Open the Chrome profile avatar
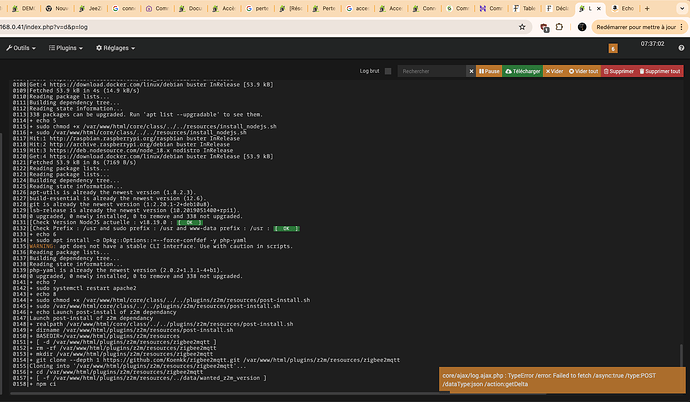The height and width of the screenshot is (402, 690). (582, 27)
